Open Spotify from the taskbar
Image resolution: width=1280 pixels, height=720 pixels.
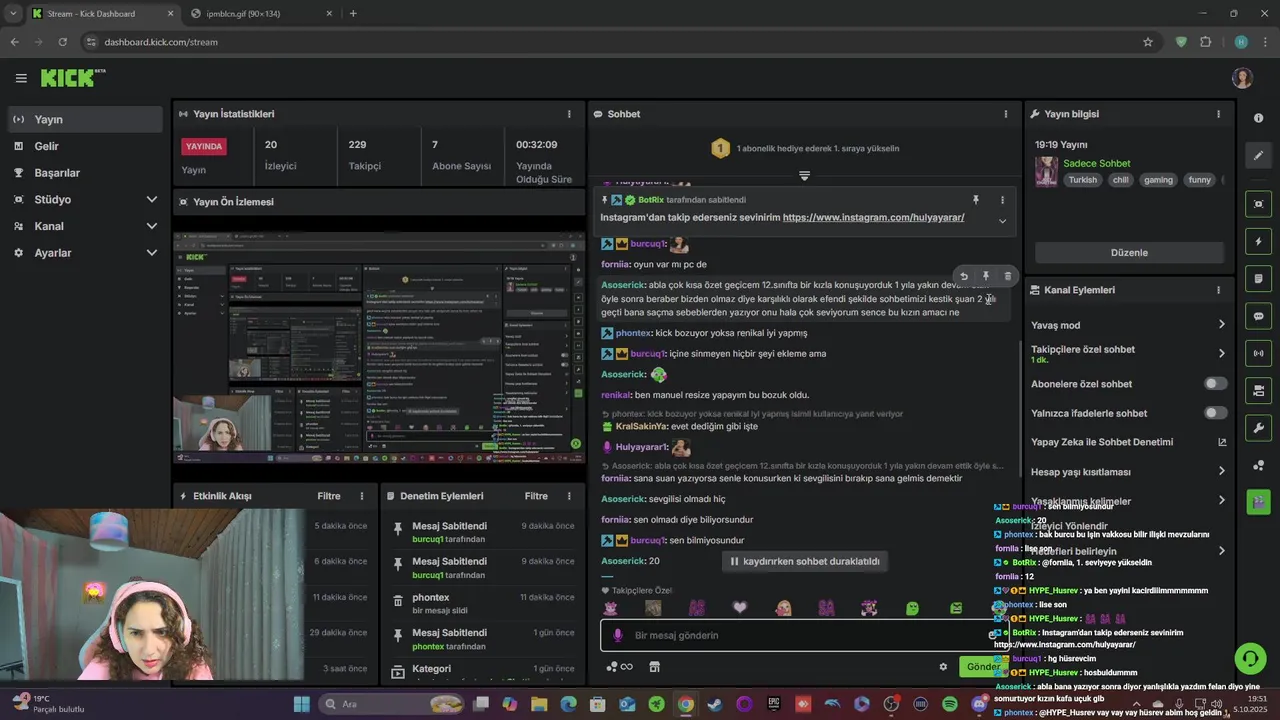point(950,704)
